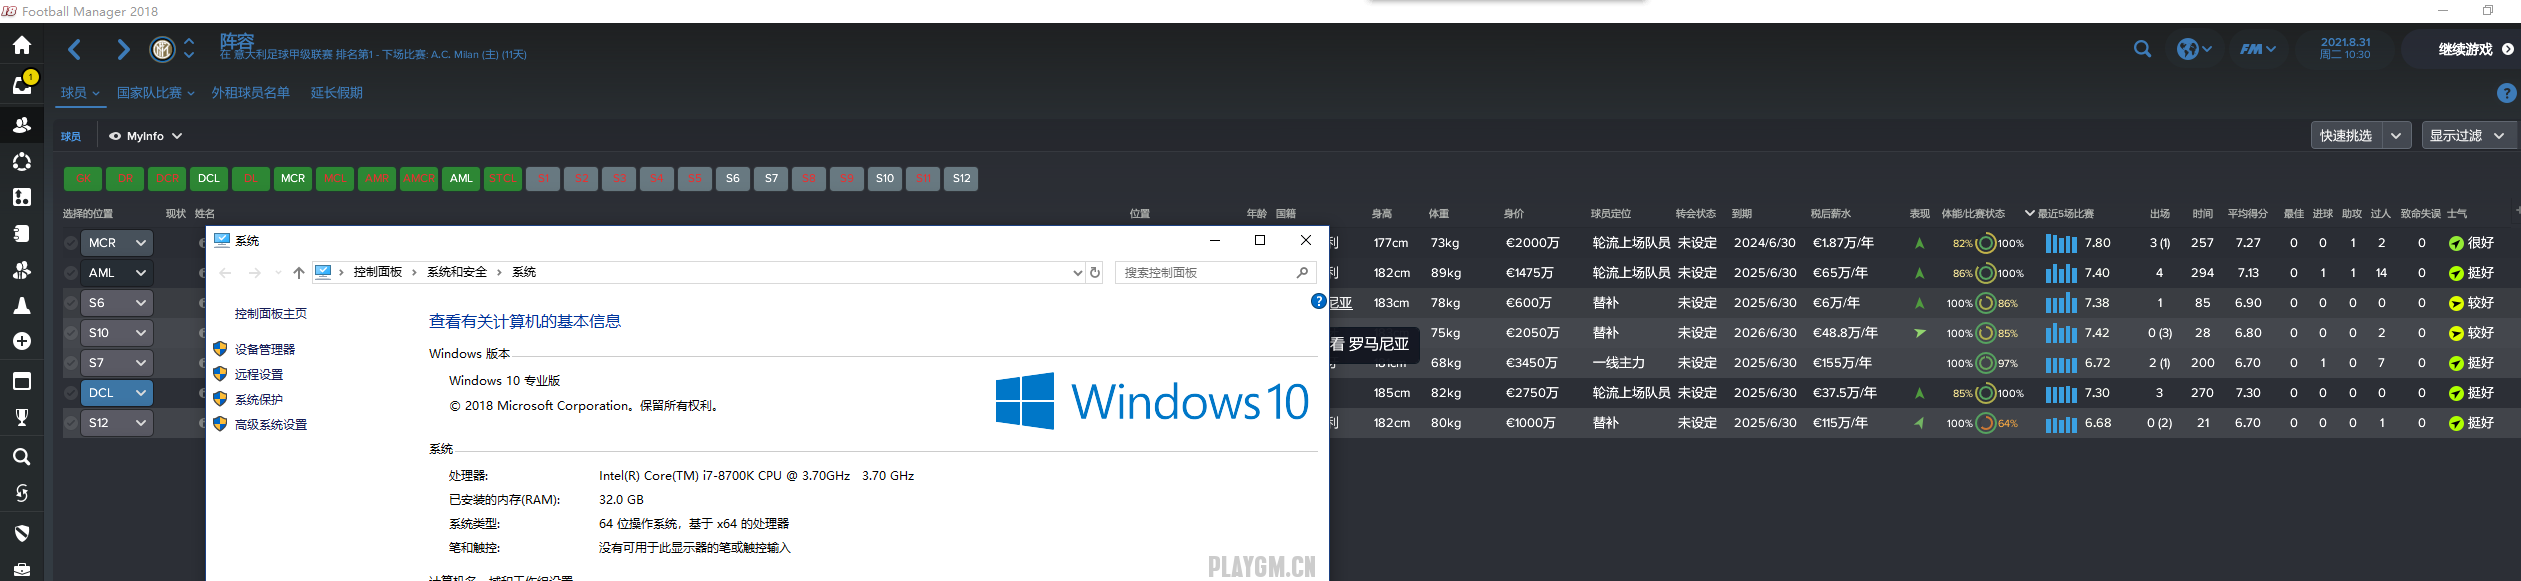
Task: Open the Scouting magnifier icon in sidebar
Action: click(x=22, y=457)
